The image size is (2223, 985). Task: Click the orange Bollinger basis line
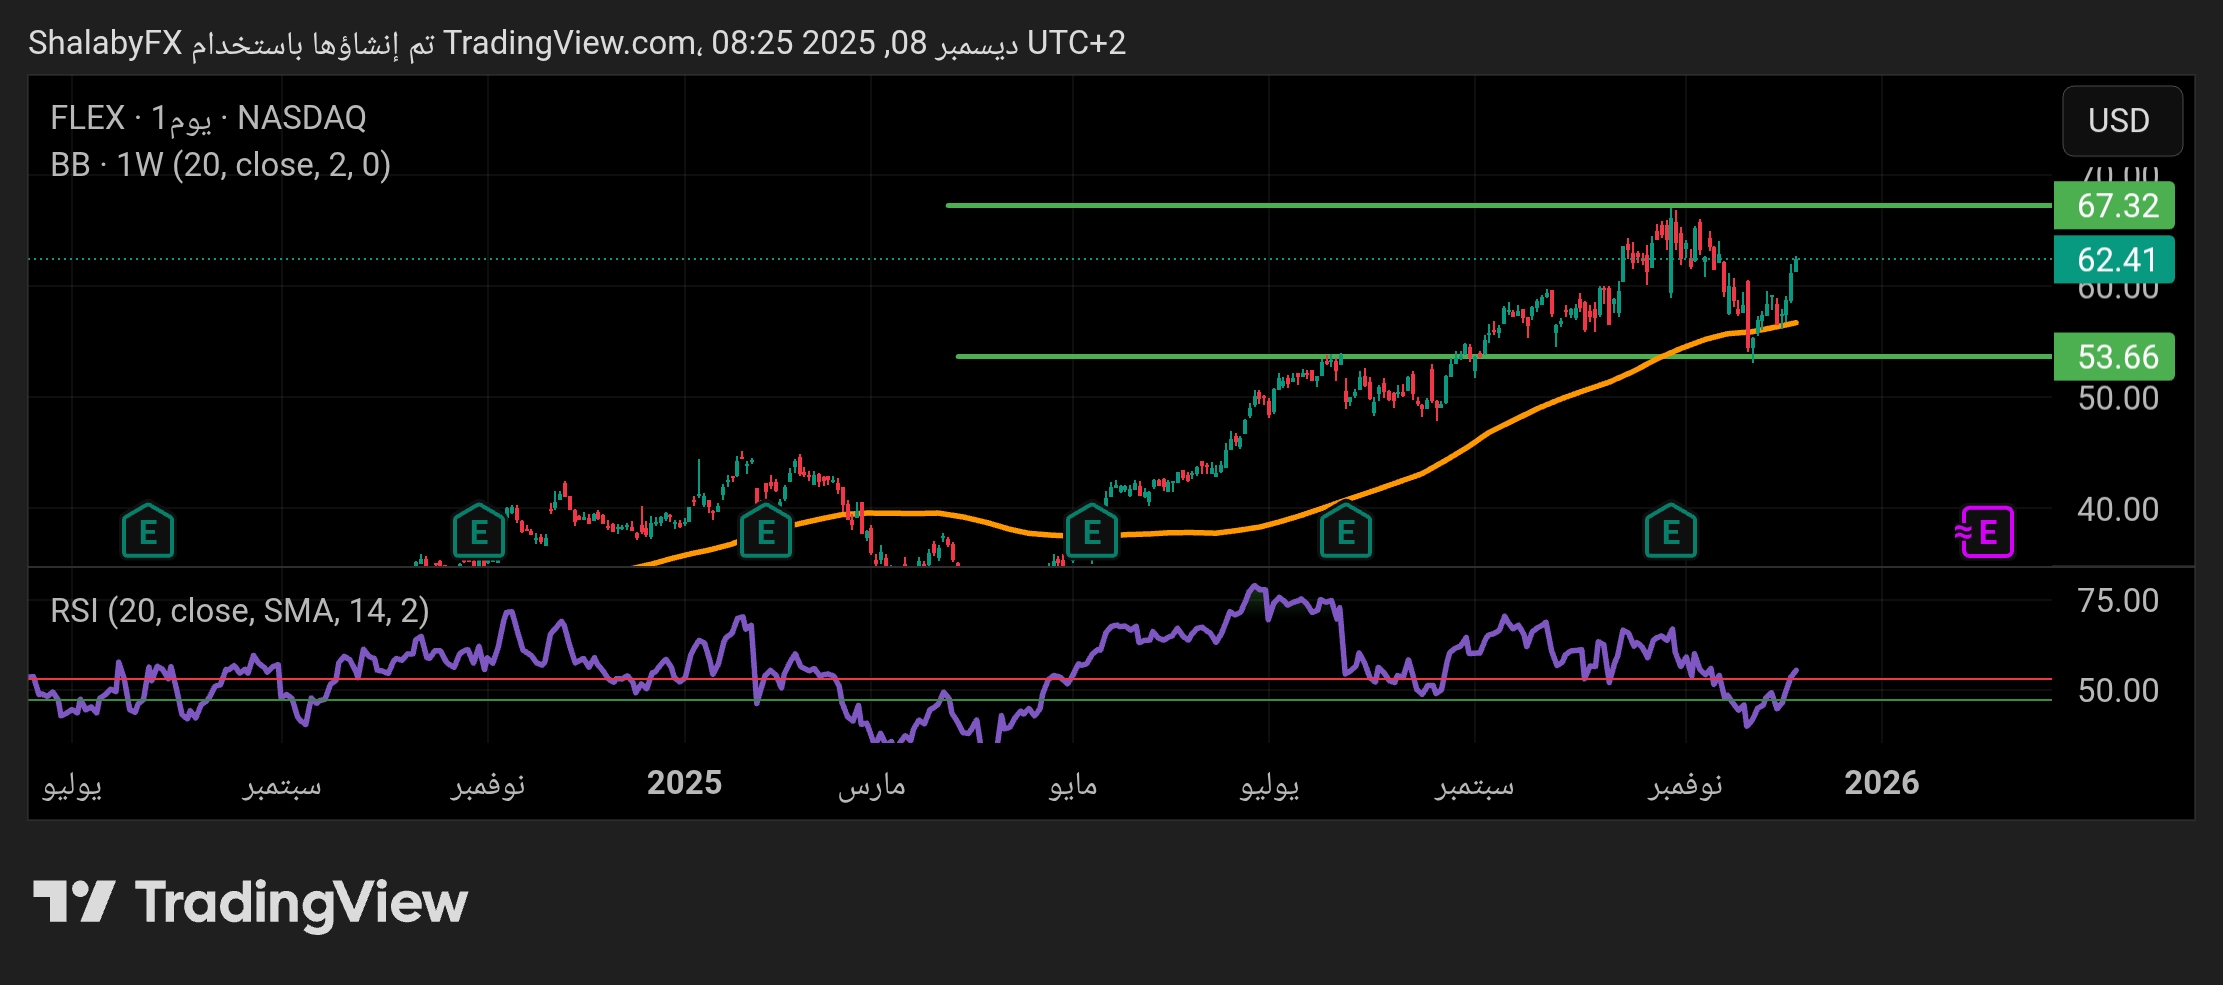pyautogui.click(x=1500, y=425)
